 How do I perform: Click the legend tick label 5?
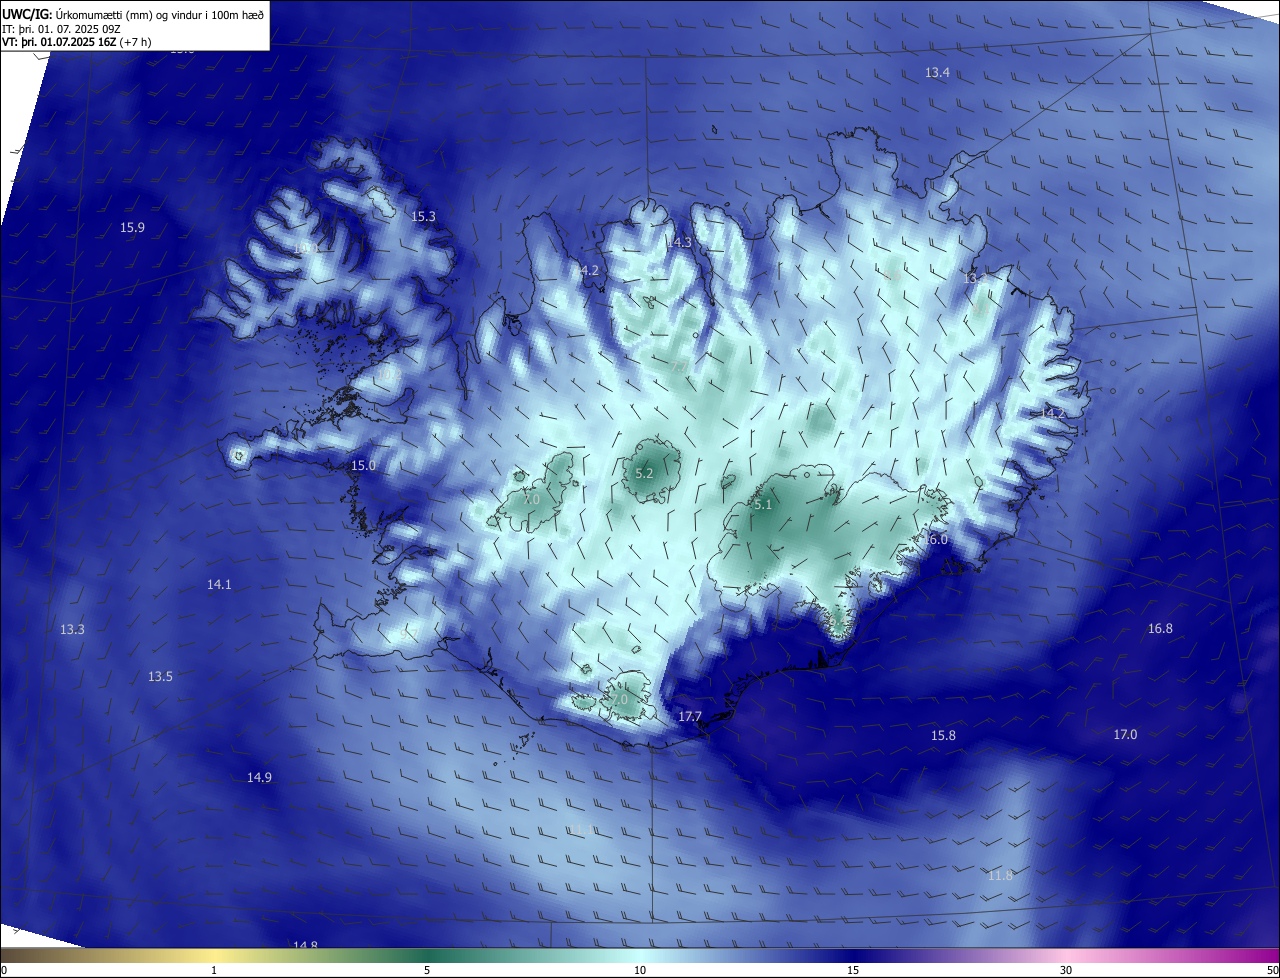(427, 971)
